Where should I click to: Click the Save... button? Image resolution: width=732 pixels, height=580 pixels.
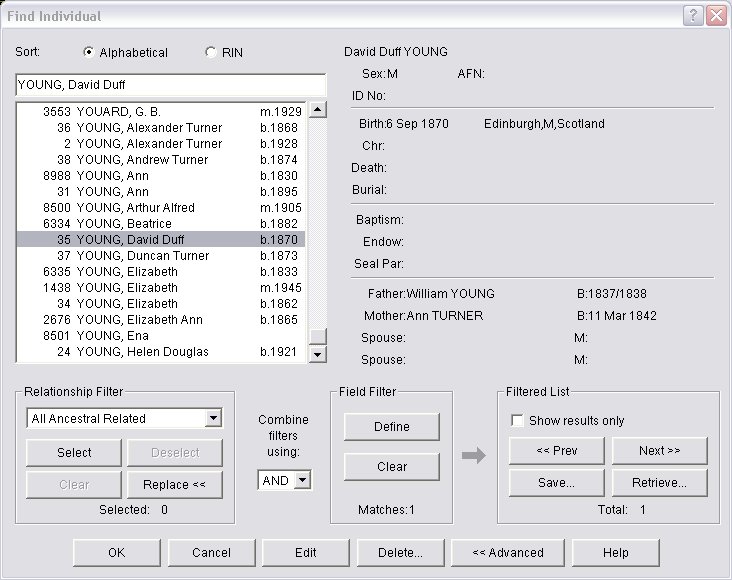tap(556, 483)
